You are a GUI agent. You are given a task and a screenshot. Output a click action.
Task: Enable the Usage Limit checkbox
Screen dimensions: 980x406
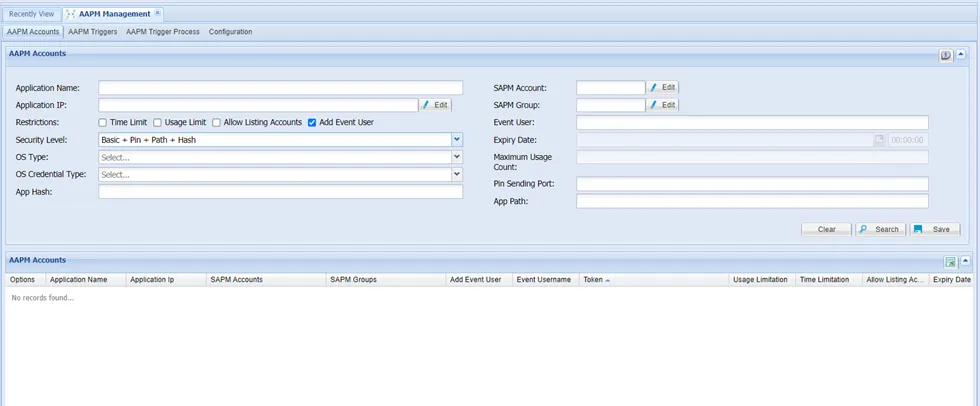[158, 122]
